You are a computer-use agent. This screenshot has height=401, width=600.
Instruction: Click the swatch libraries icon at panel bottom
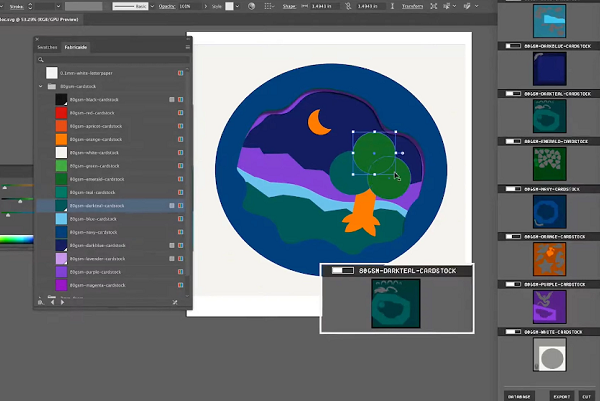click(x=41, y=301)
